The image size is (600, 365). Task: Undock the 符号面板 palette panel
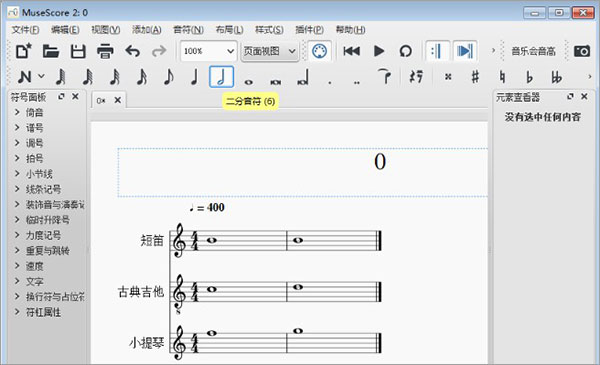[x=61, y=96]
